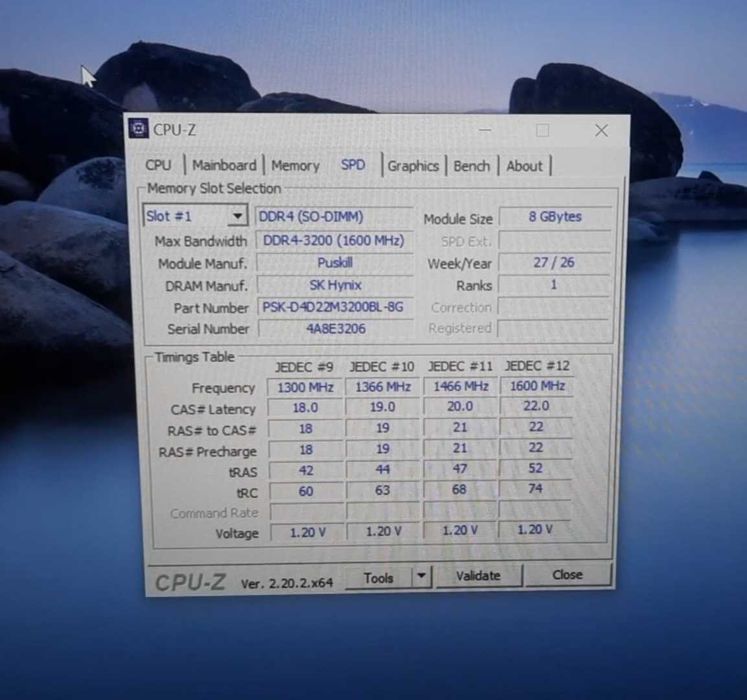This screenshot has width=747, height=700.
Task: Open the Memory tab
Action: 295,166
